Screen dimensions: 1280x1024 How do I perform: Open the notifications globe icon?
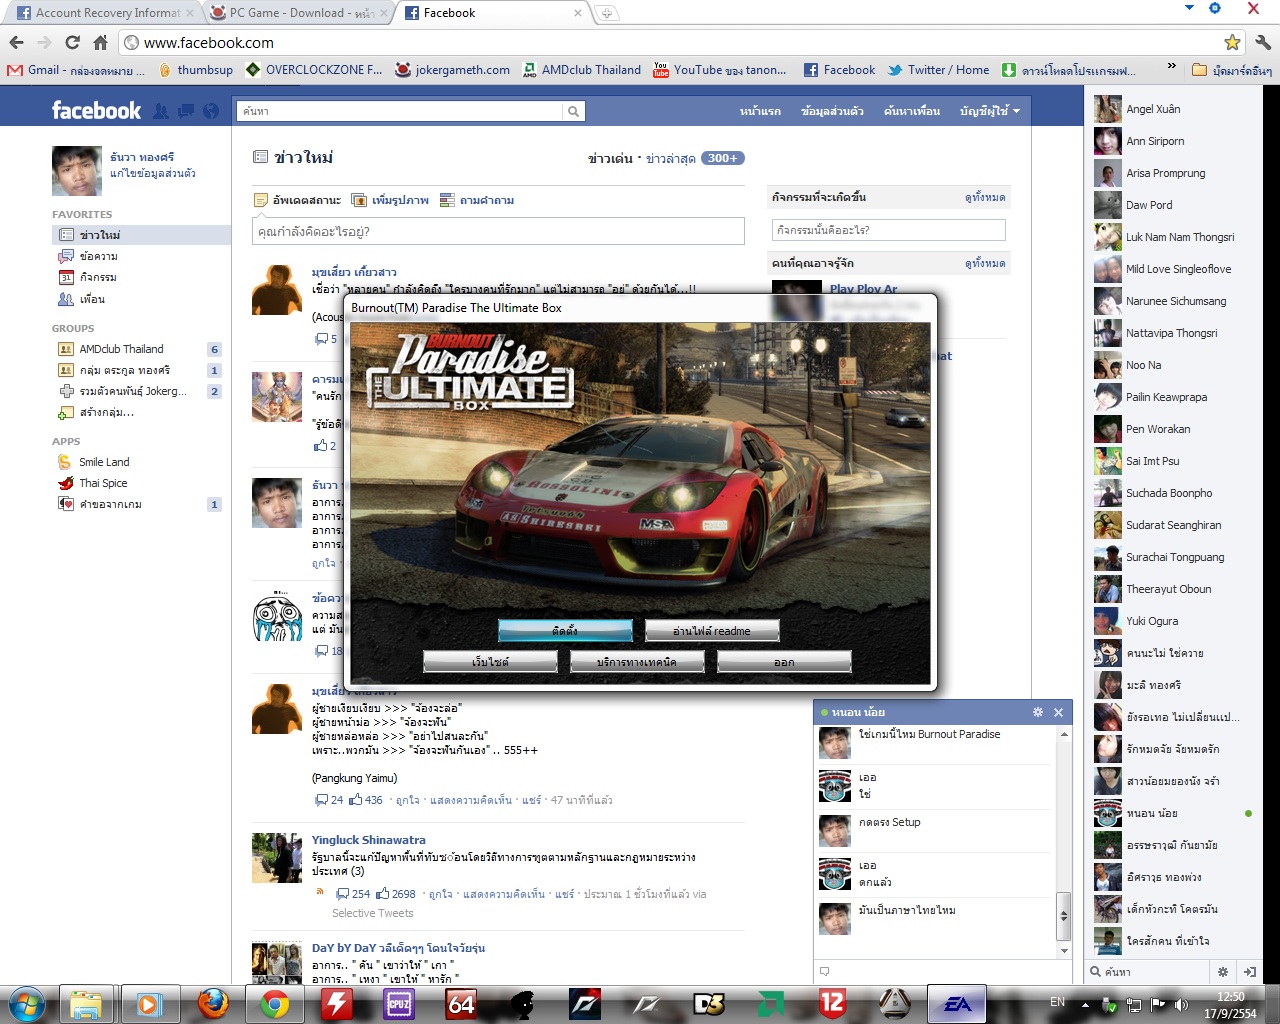pos(211,111)
